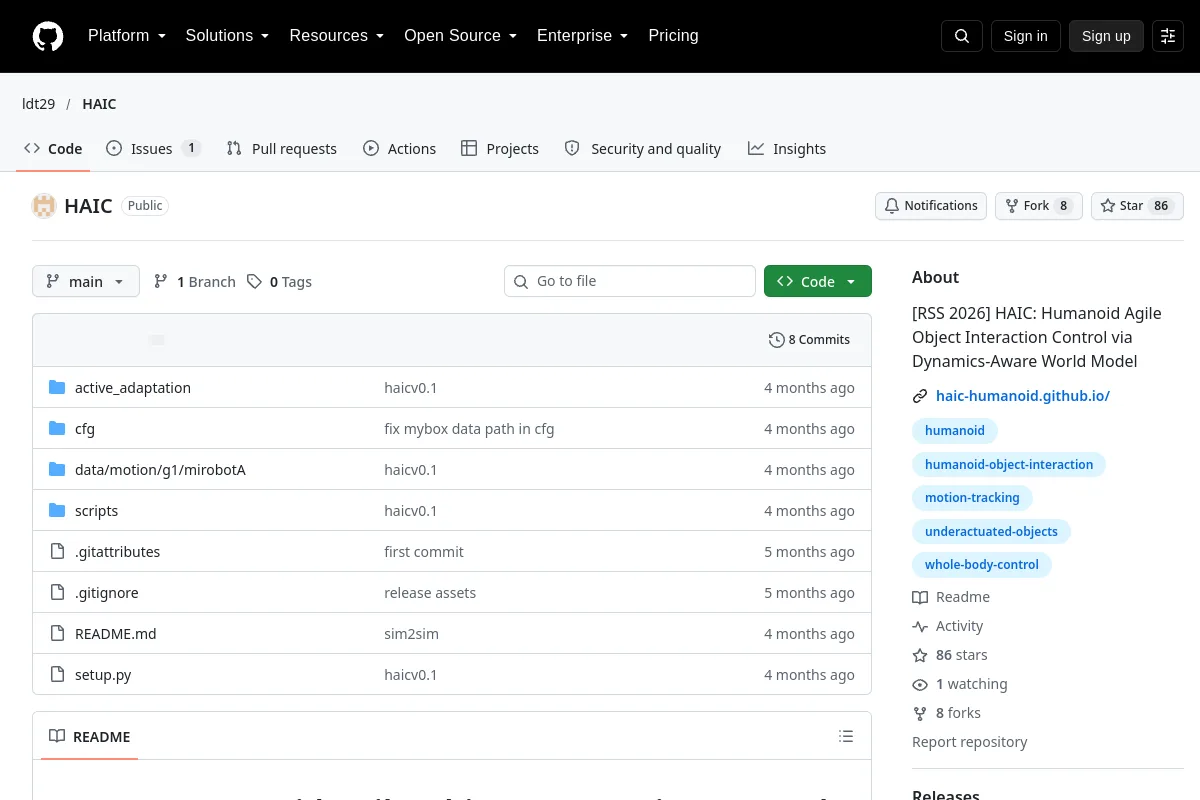Fork the HAIC repository
The image size is (1200, 800).
pyautogui.click(x=1039, y=206)
